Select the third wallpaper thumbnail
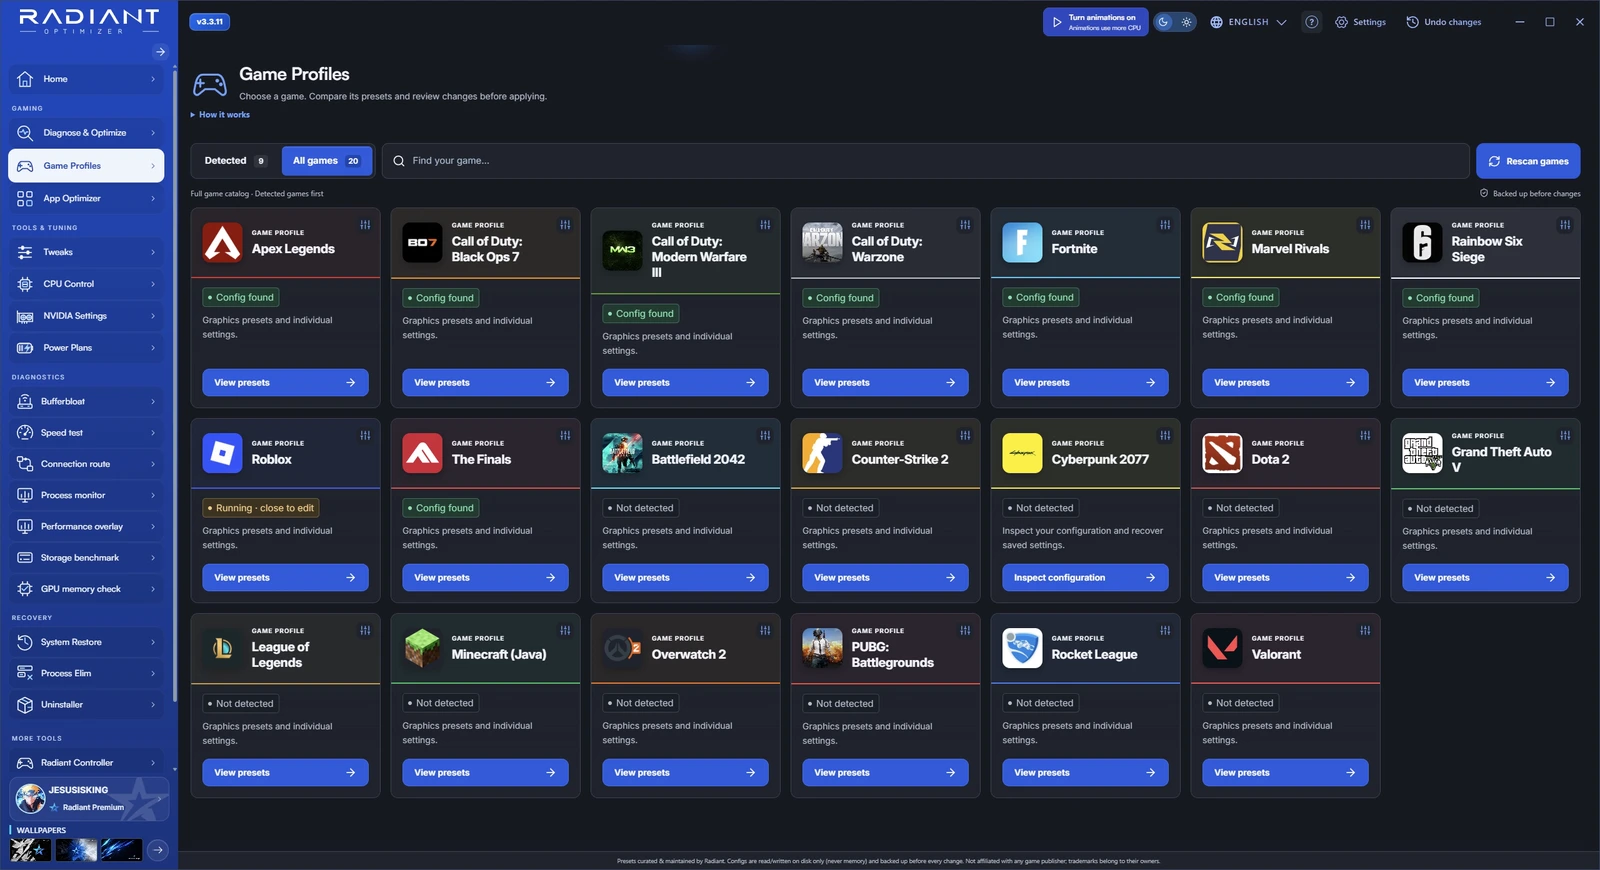The image size is (1600, 870). [x=122, y=850]
